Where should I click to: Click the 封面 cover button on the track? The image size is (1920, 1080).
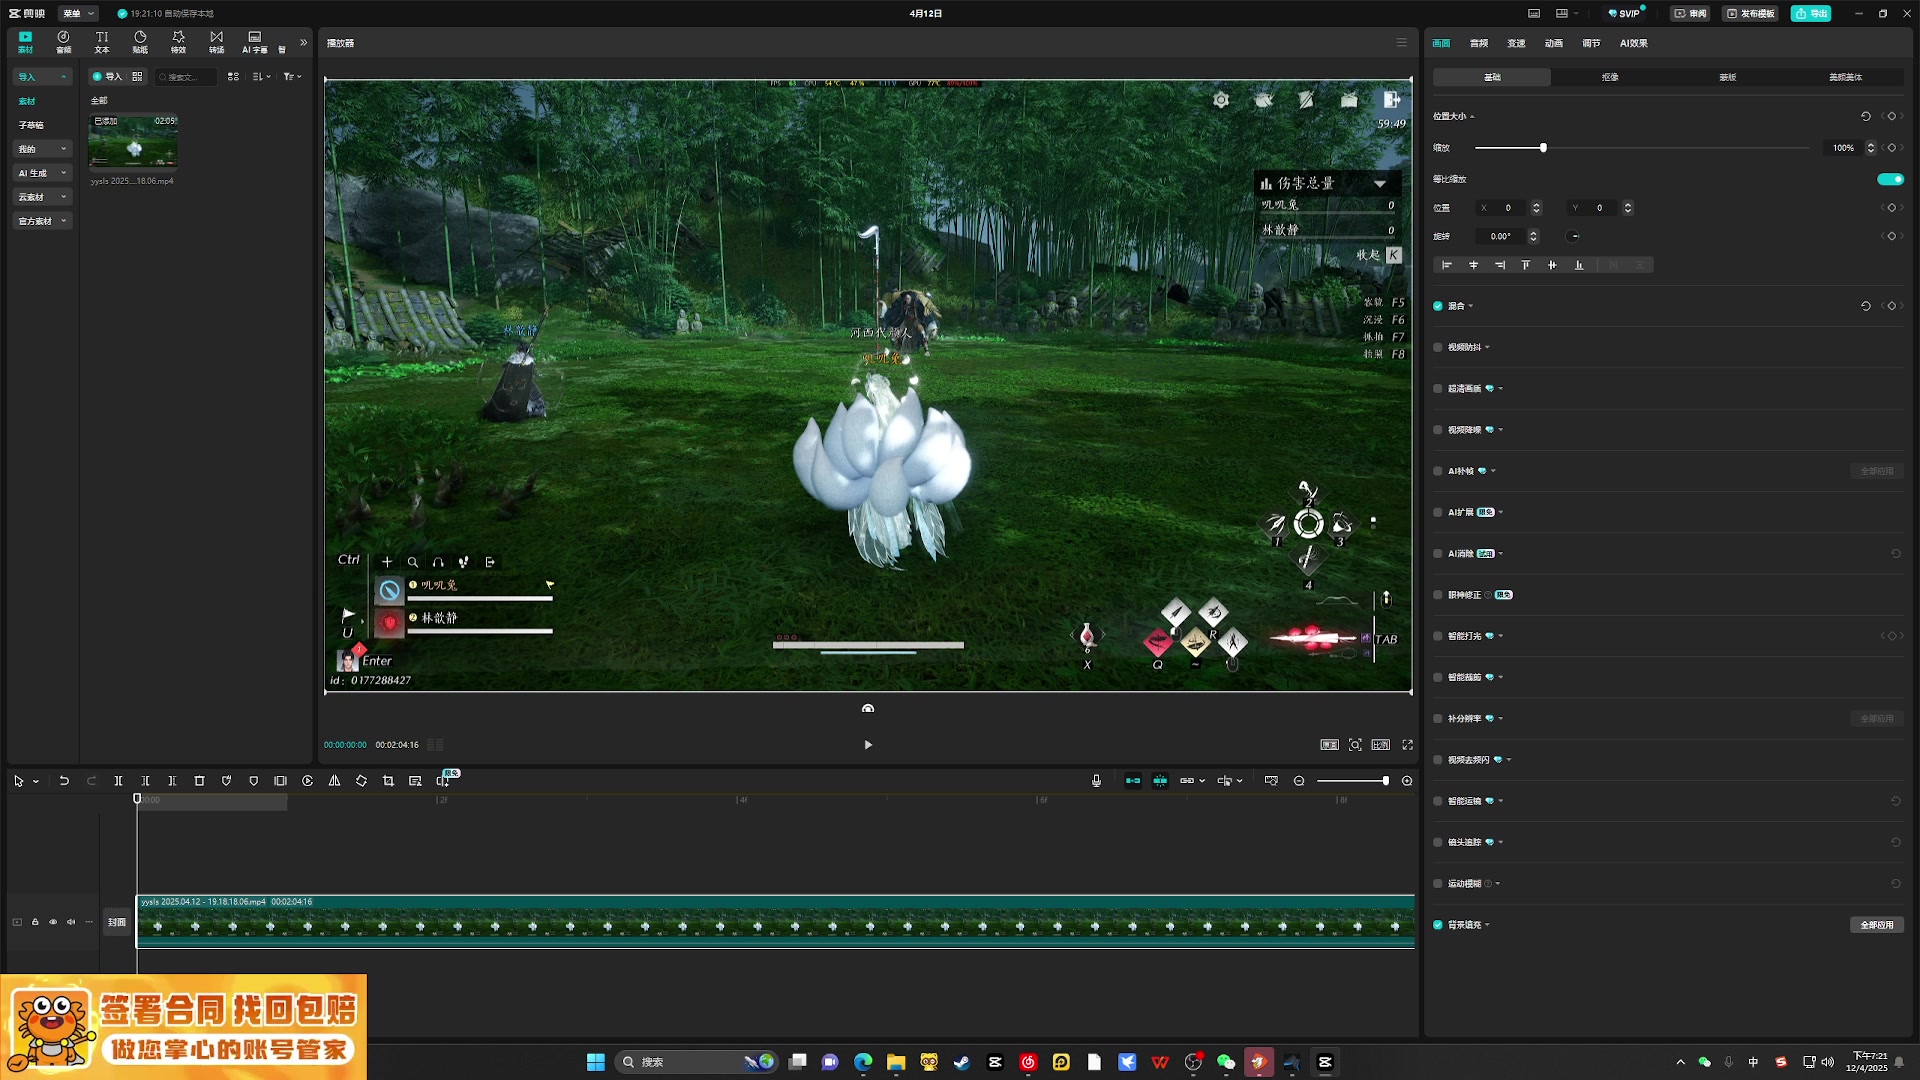pos(117,922)
